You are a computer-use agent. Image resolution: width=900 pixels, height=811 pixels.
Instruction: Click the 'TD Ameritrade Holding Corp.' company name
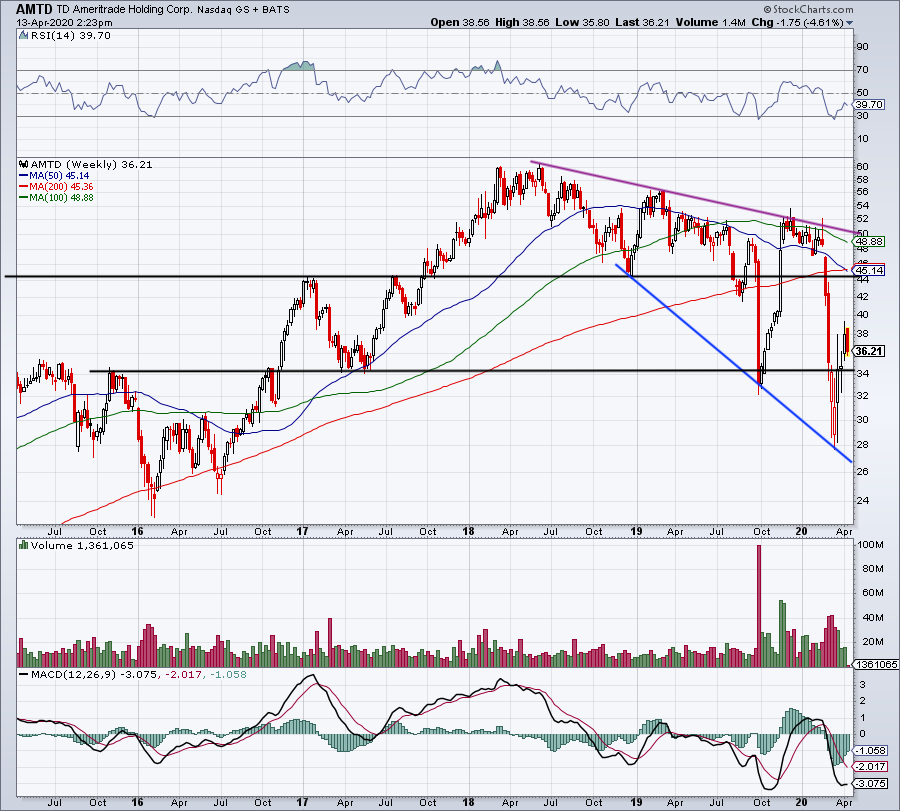[x=125, y=10]
